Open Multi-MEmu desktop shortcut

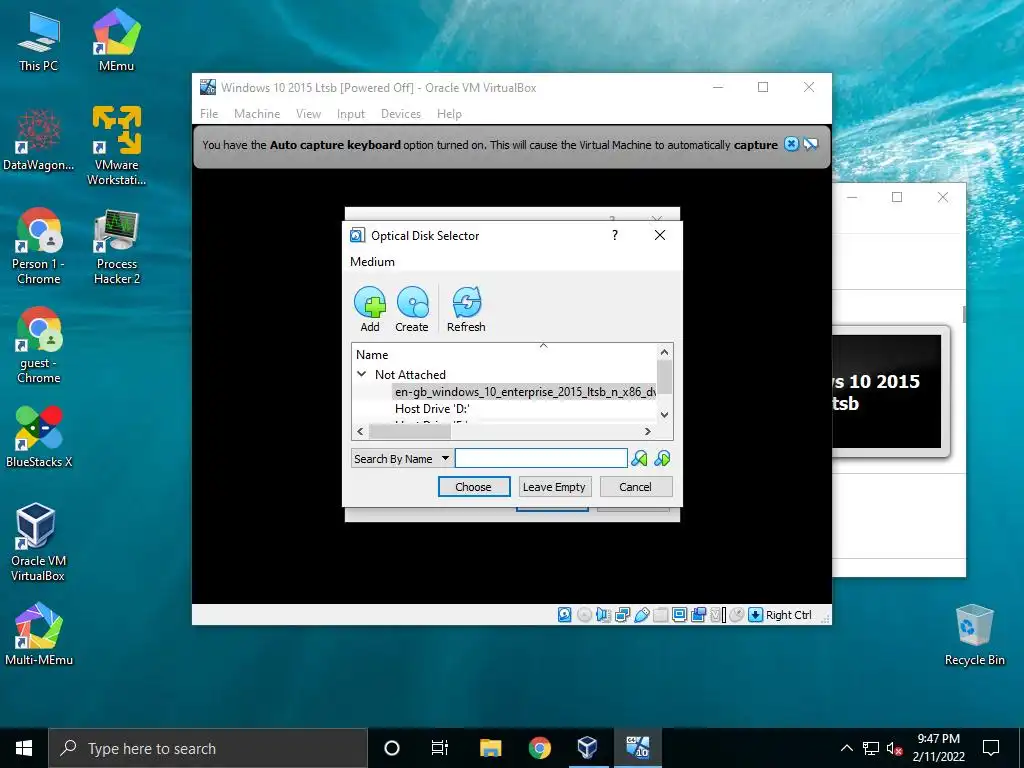tap(39, 634)
